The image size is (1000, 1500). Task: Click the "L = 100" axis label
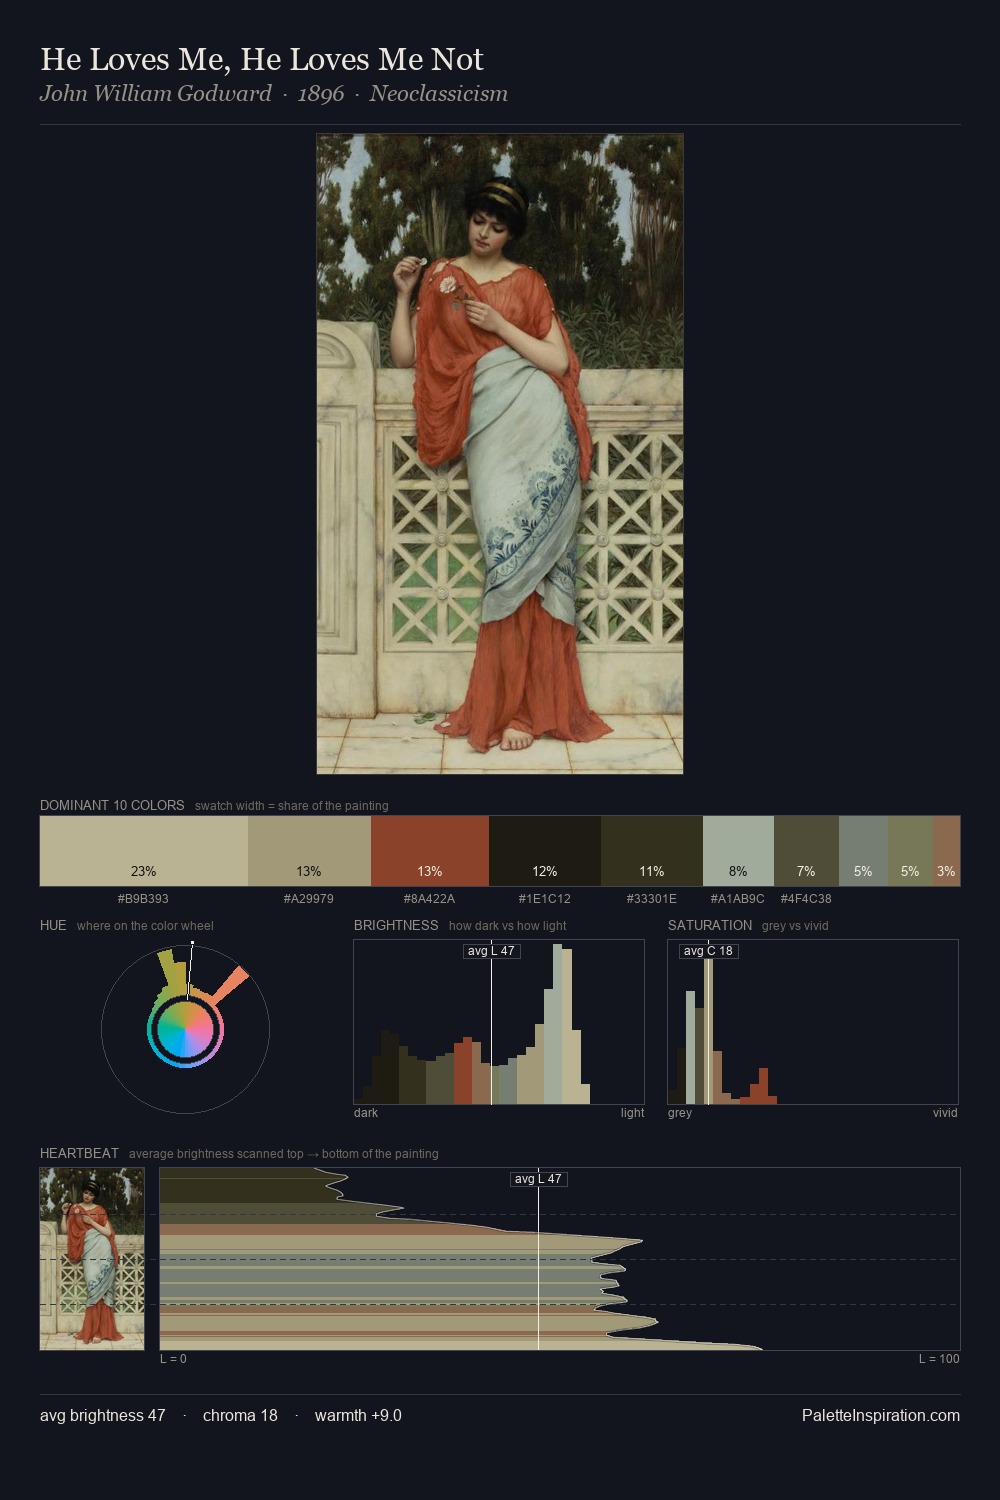point(939,1359)
